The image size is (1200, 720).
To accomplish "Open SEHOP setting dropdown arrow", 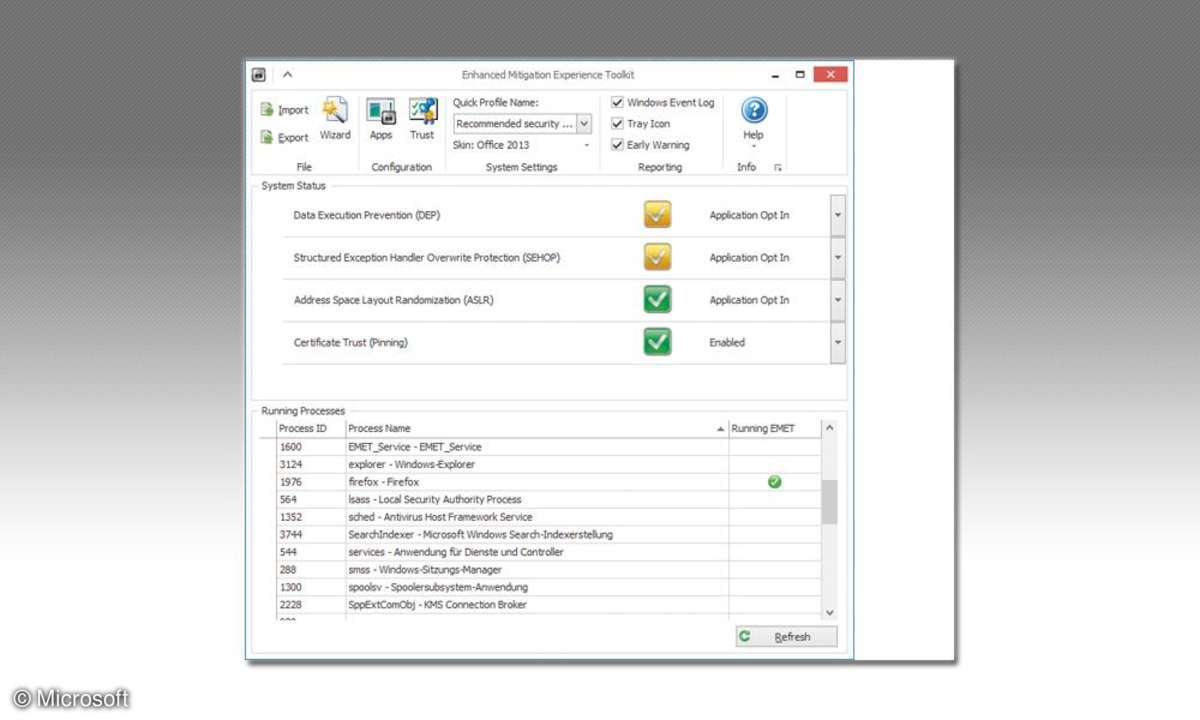I will pyautogui.click(x=838, y=258).
